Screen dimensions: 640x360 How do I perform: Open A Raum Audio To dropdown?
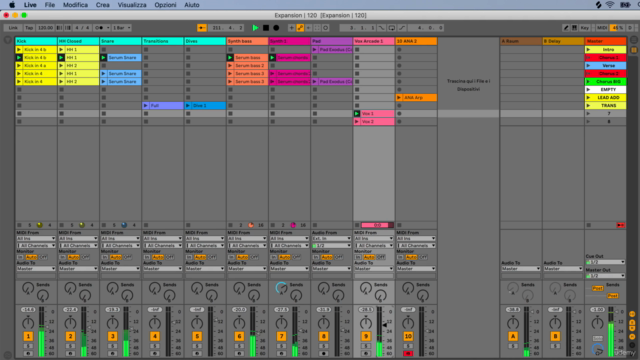521,269
